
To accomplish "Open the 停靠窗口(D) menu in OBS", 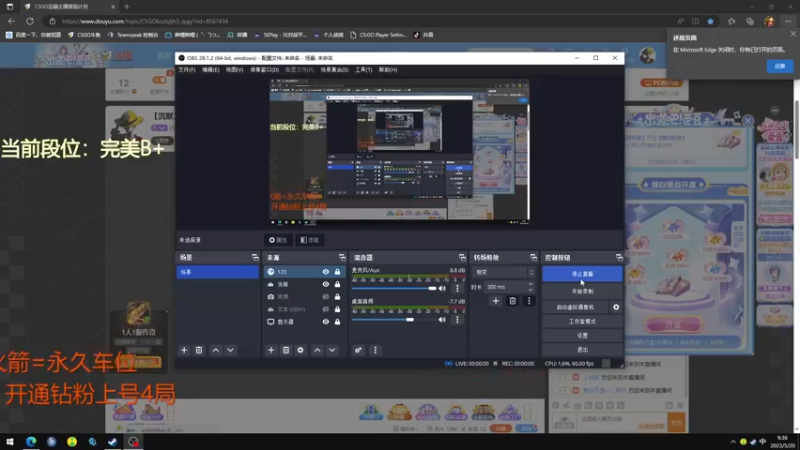I will tap(264, 70).
